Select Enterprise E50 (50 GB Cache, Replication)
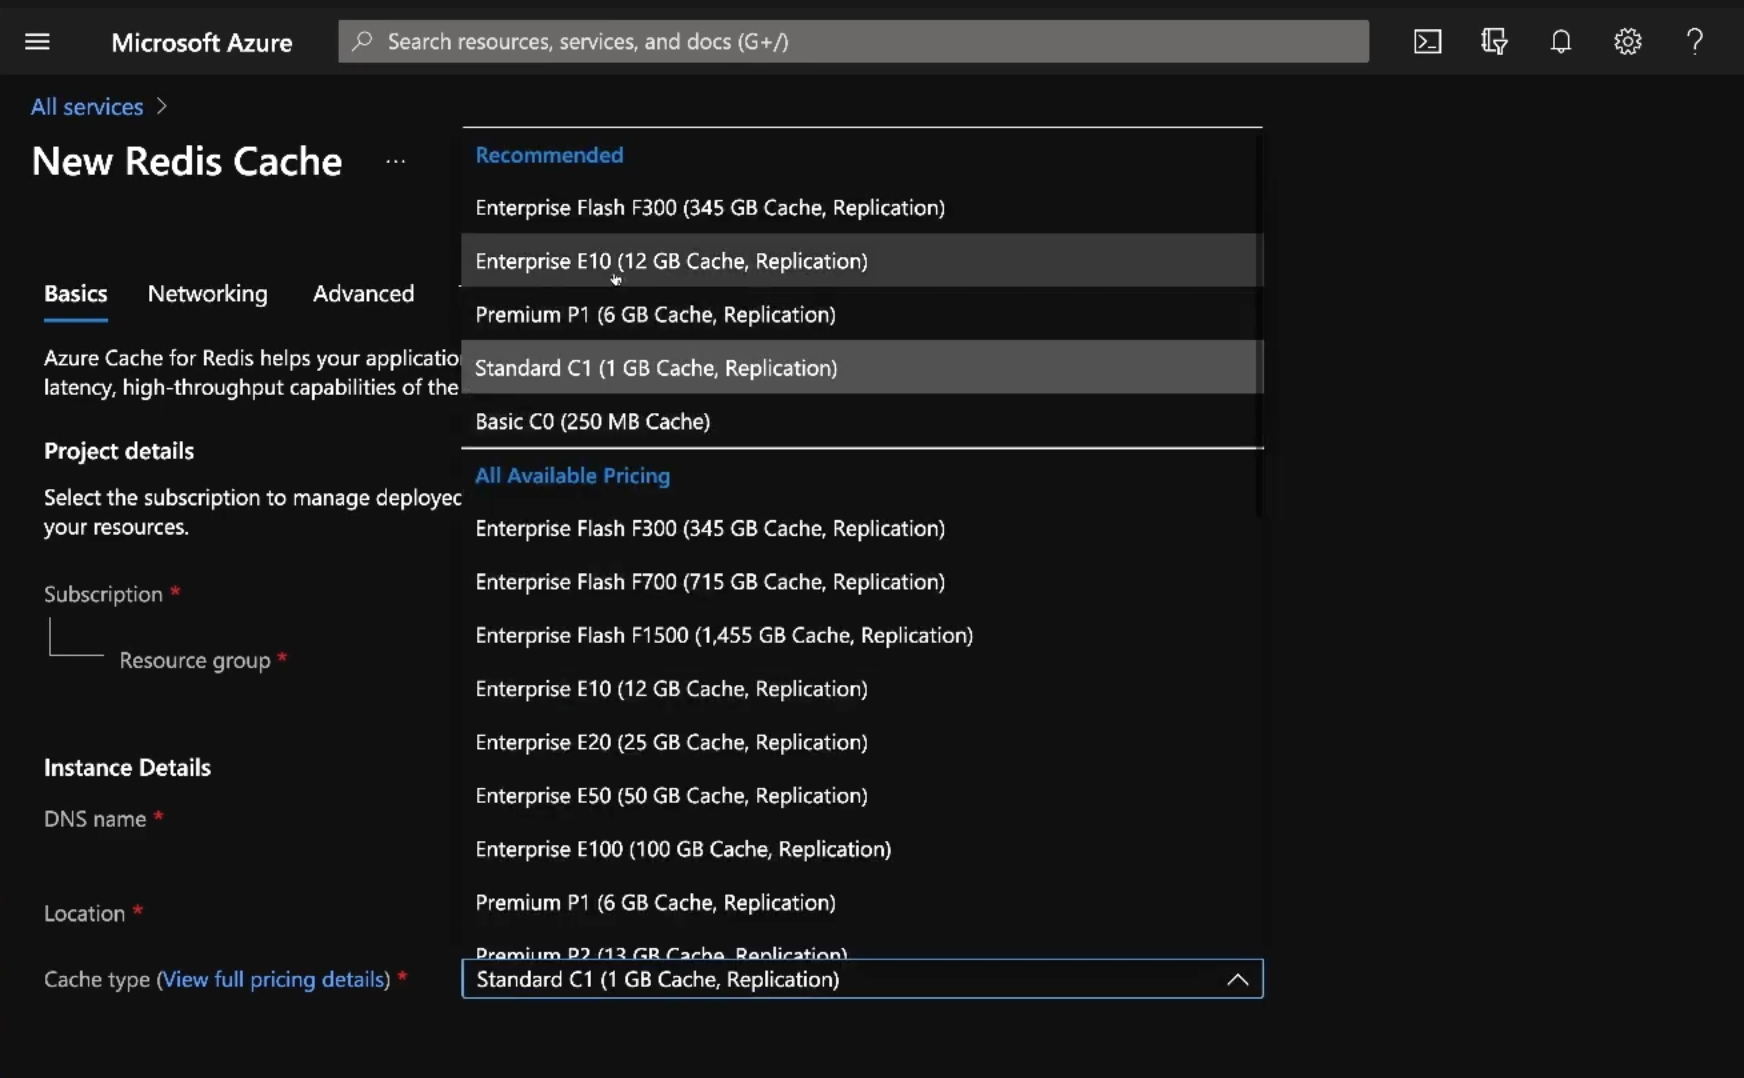The width and height of the screenshot is (1744, 1078). 862,795
